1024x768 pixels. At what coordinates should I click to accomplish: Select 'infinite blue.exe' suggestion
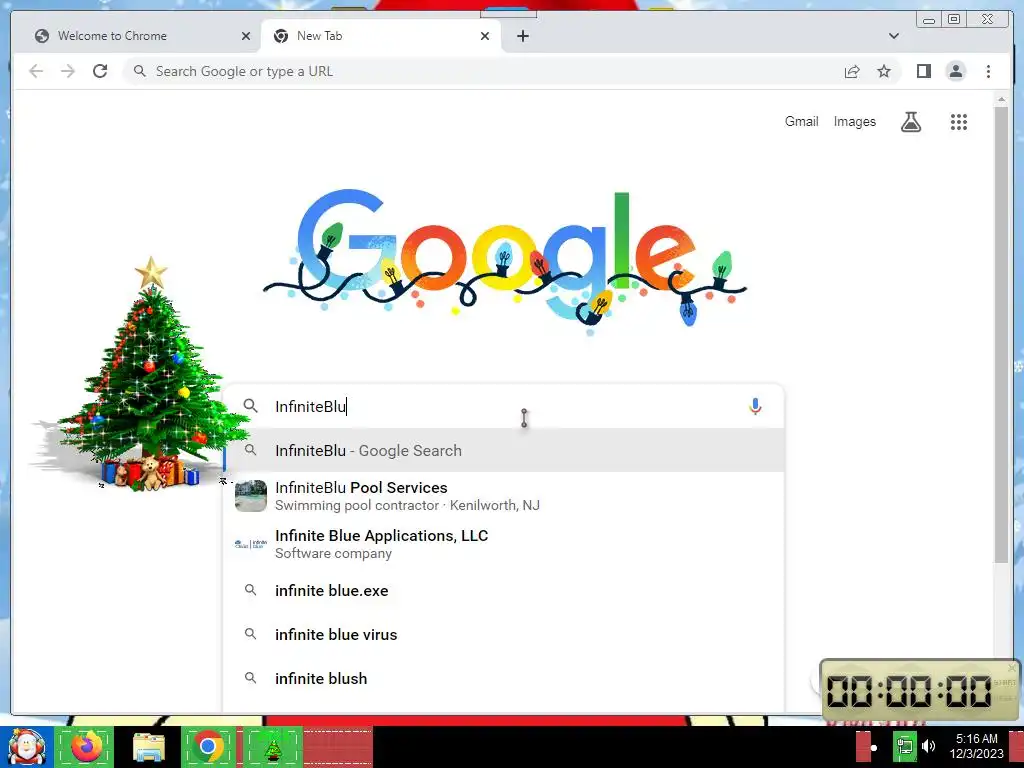(x=504, y=590)
